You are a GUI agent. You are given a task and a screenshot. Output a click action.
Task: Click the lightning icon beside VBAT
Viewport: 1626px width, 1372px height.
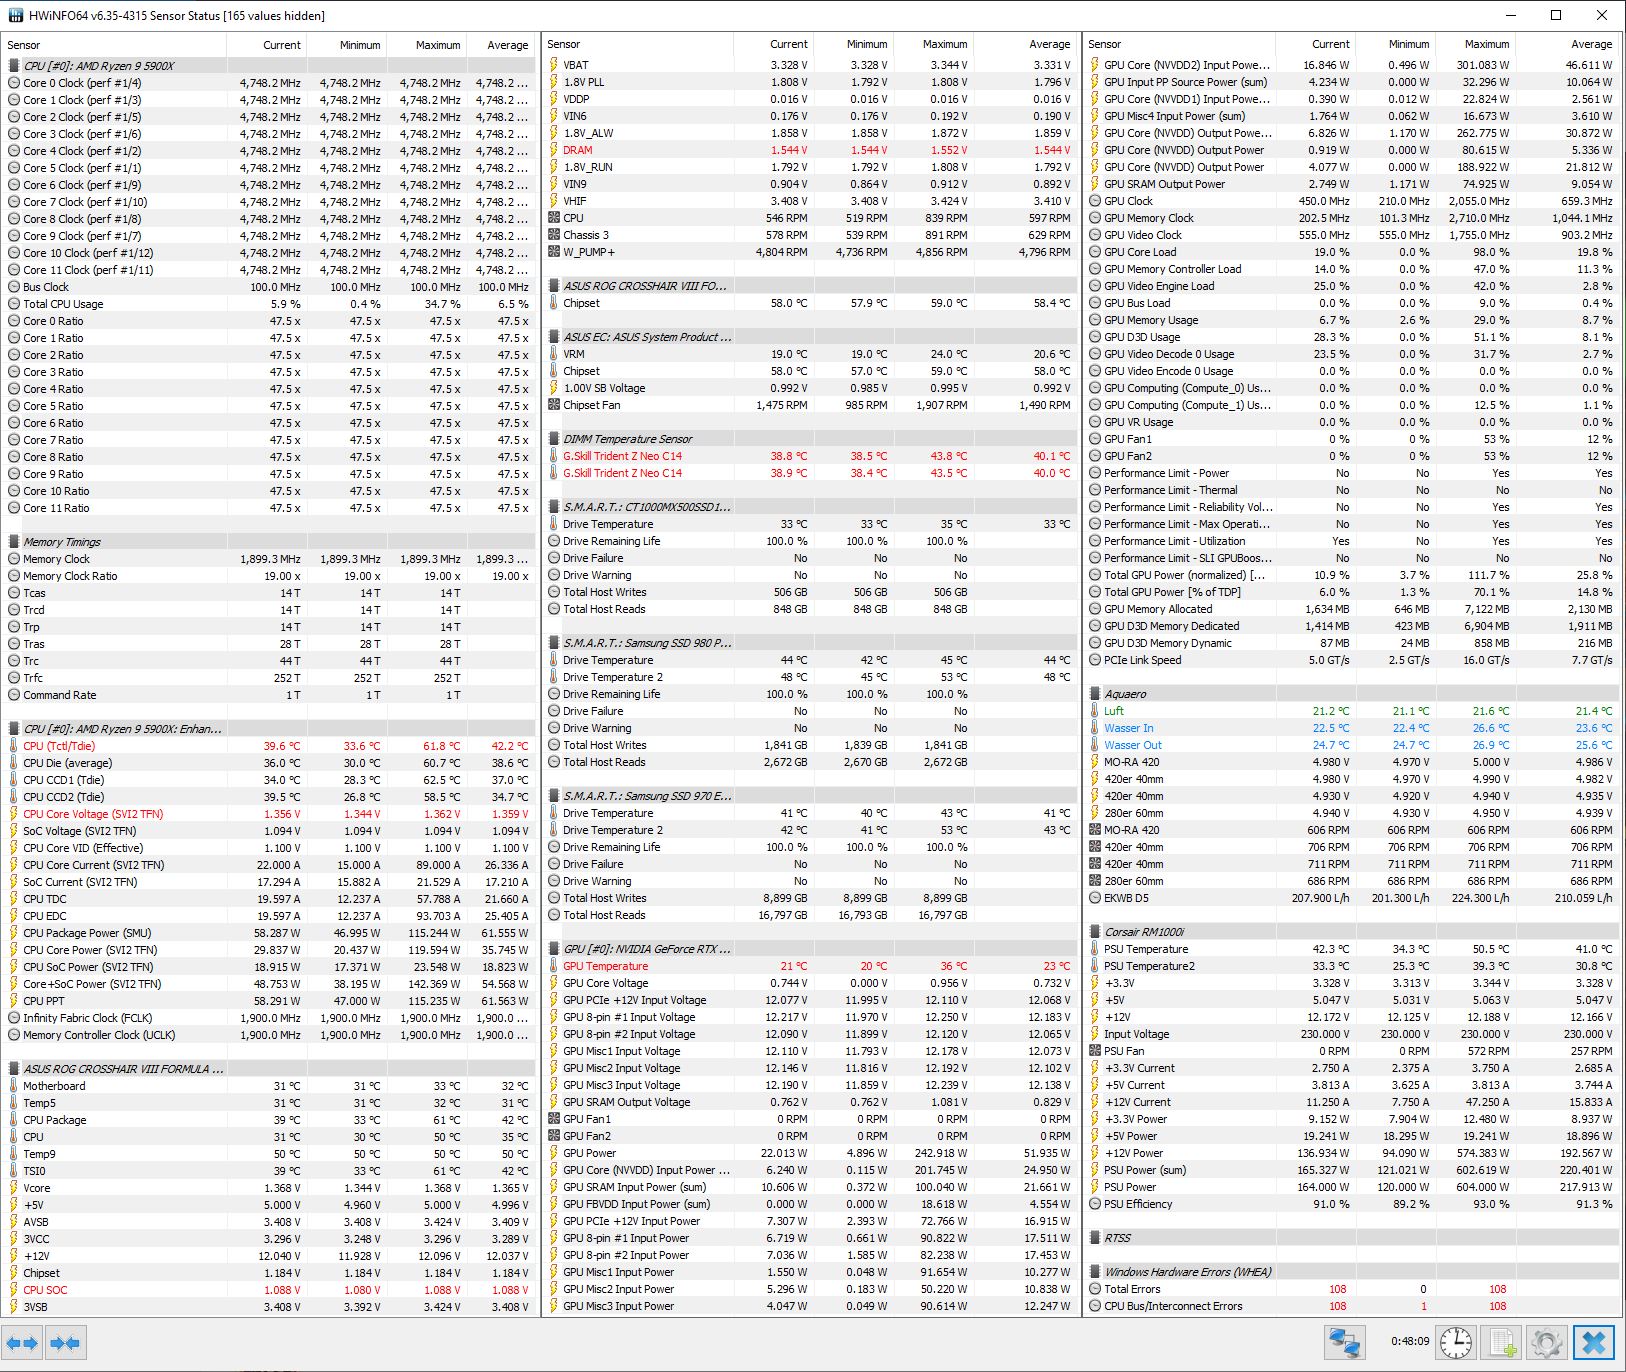click(554, 65)
